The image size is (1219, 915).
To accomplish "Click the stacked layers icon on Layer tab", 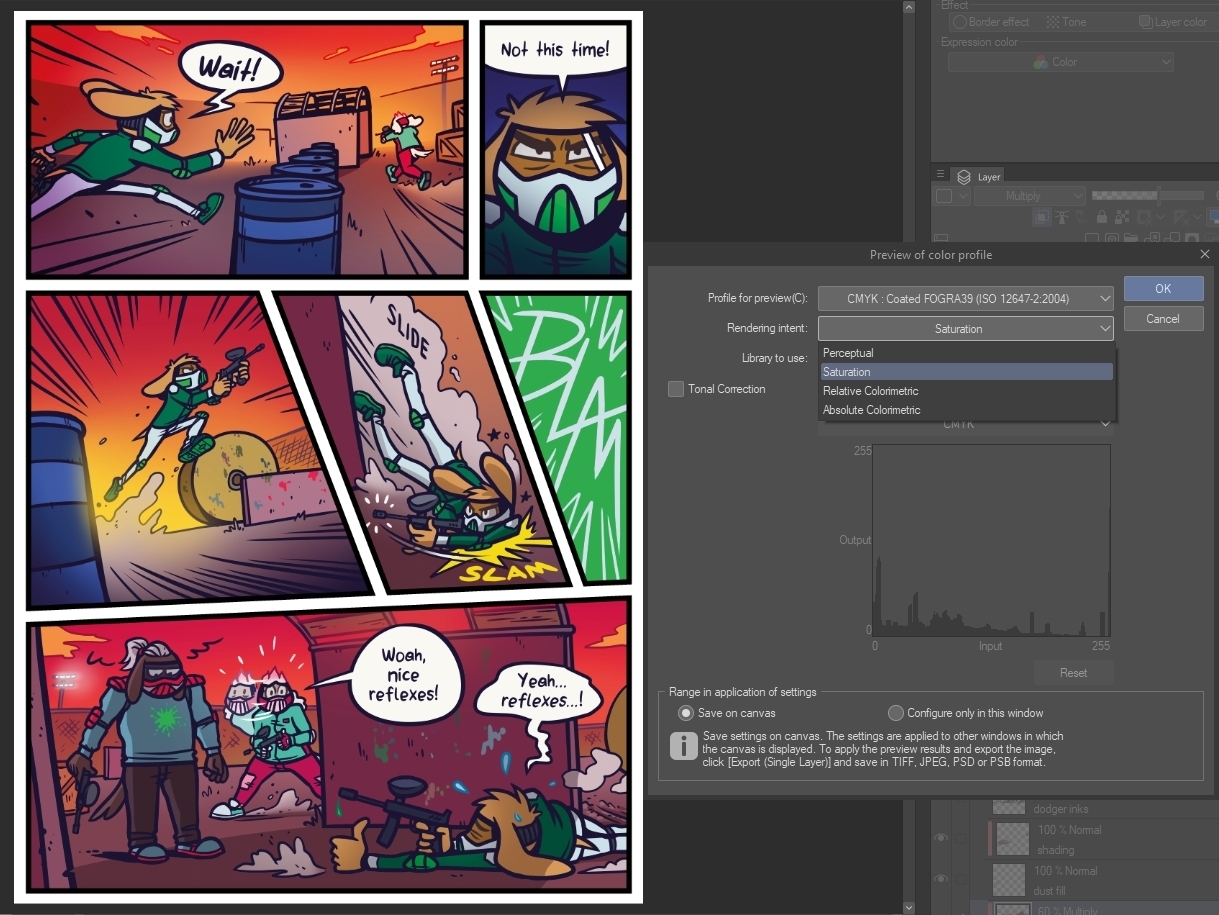I will [x=964, y=177].
